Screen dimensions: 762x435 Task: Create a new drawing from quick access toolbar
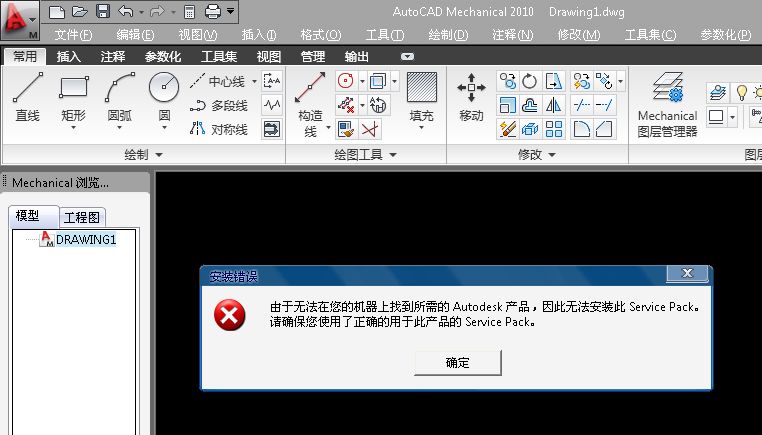(x=57, y=12)
